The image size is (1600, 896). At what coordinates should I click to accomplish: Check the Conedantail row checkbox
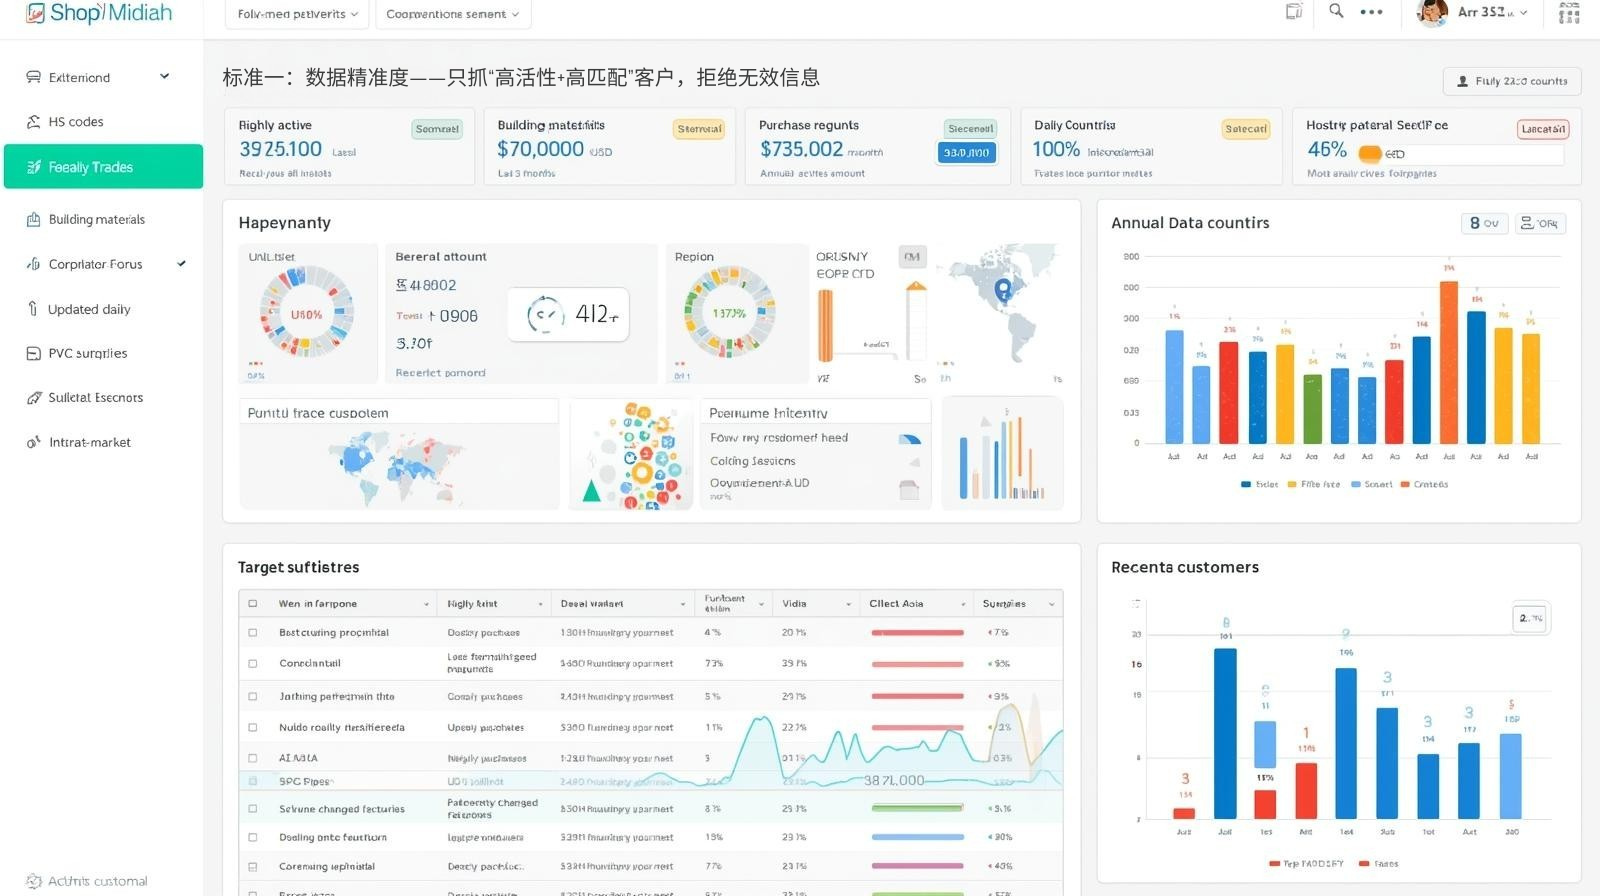tap(253, 663)
